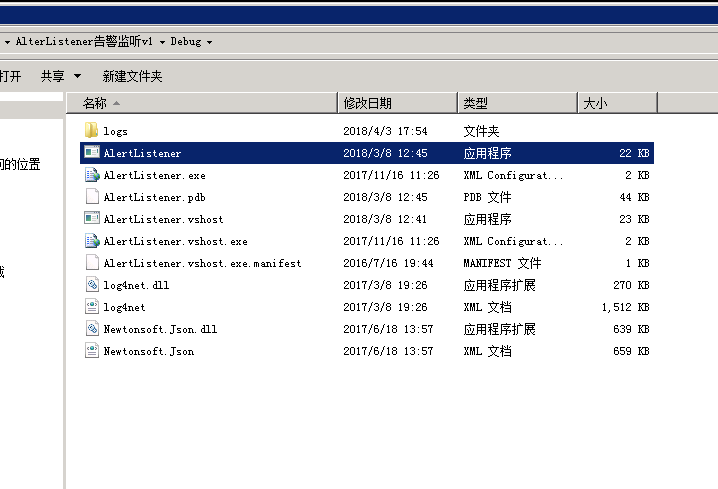Sort by the 类型 column header
718x489 pixels.
click(517, 103)
